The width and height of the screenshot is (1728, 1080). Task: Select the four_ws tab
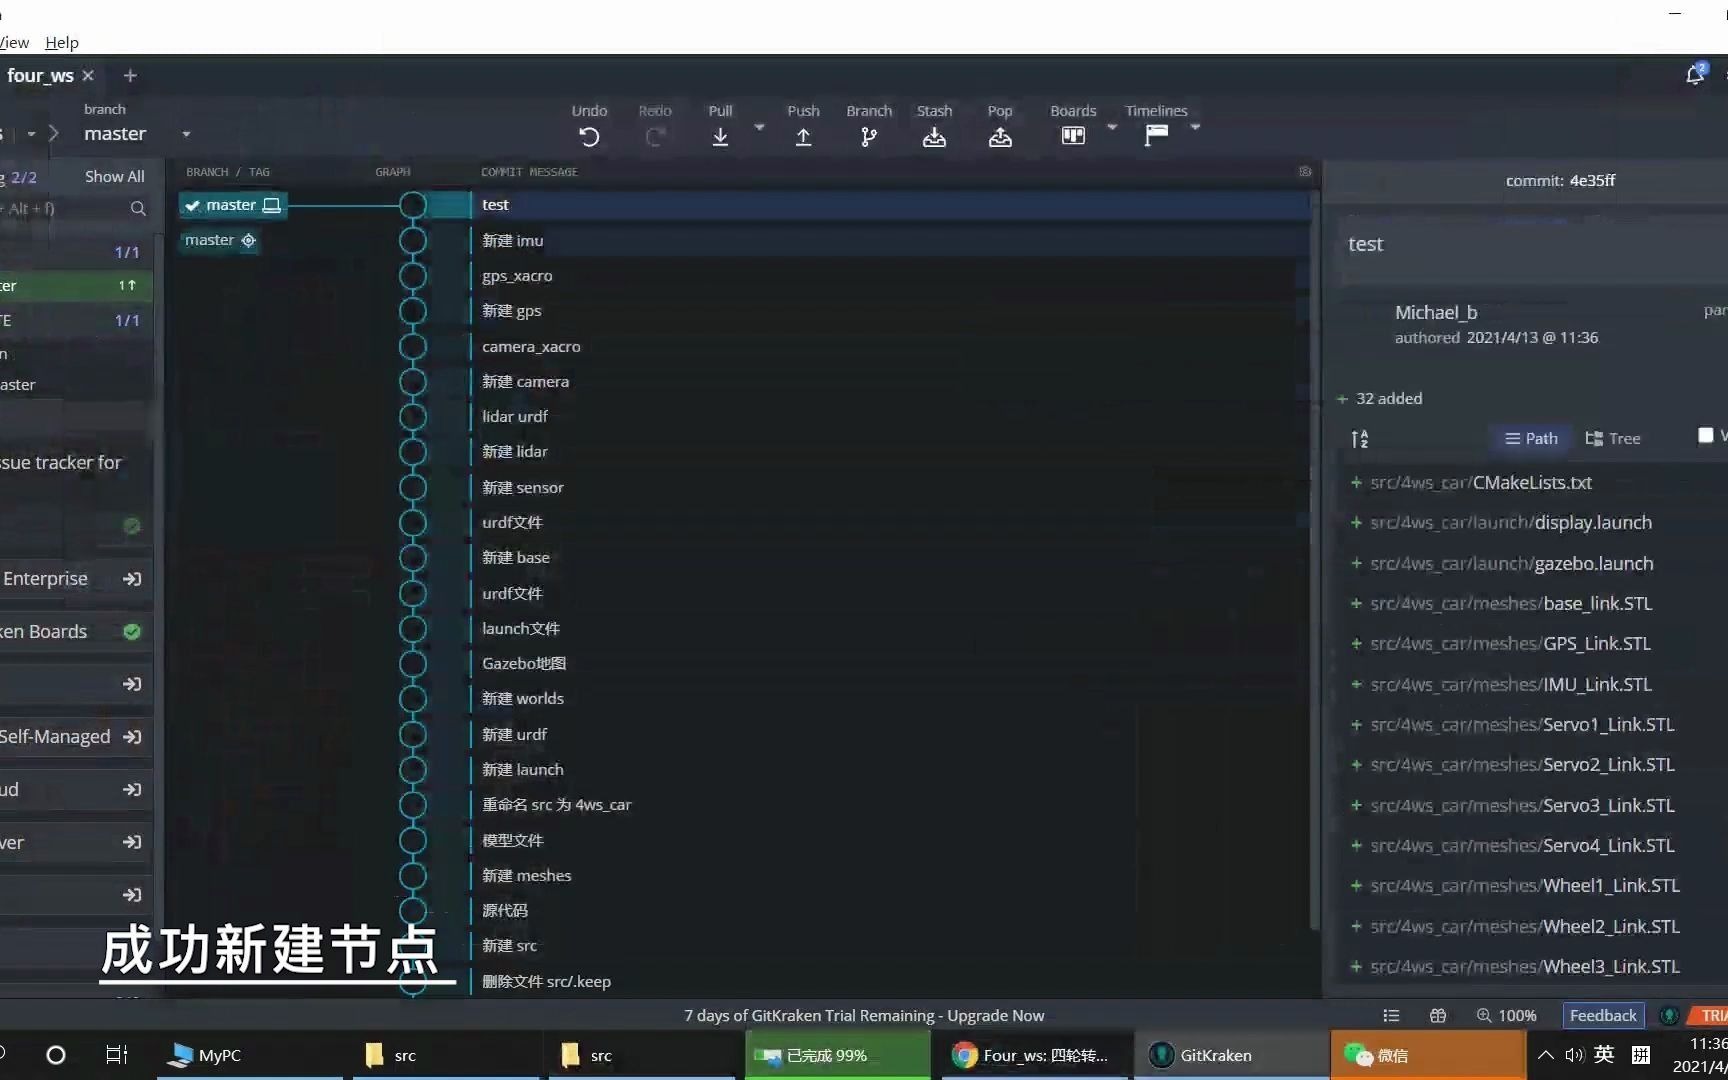click(x=40, y=75)
